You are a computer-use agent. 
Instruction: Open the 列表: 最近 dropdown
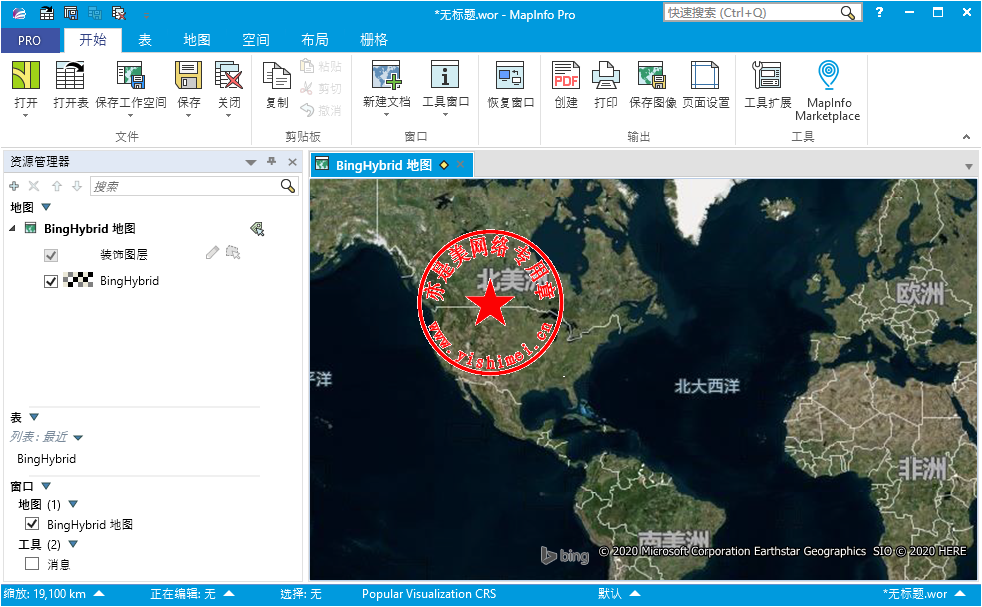[78, 437]
